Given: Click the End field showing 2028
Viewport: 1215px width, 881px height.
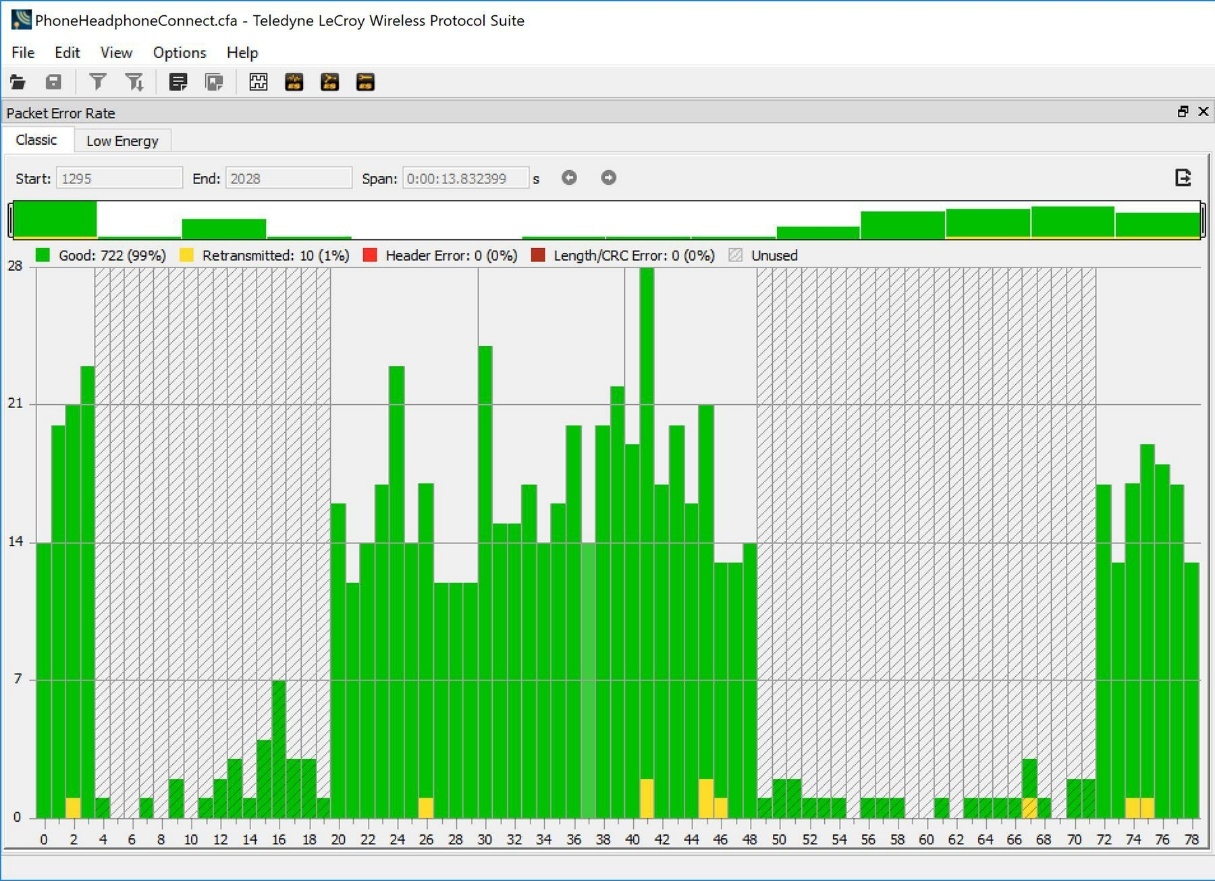Looking at the screenshot, I should click(x=289, y=179).
